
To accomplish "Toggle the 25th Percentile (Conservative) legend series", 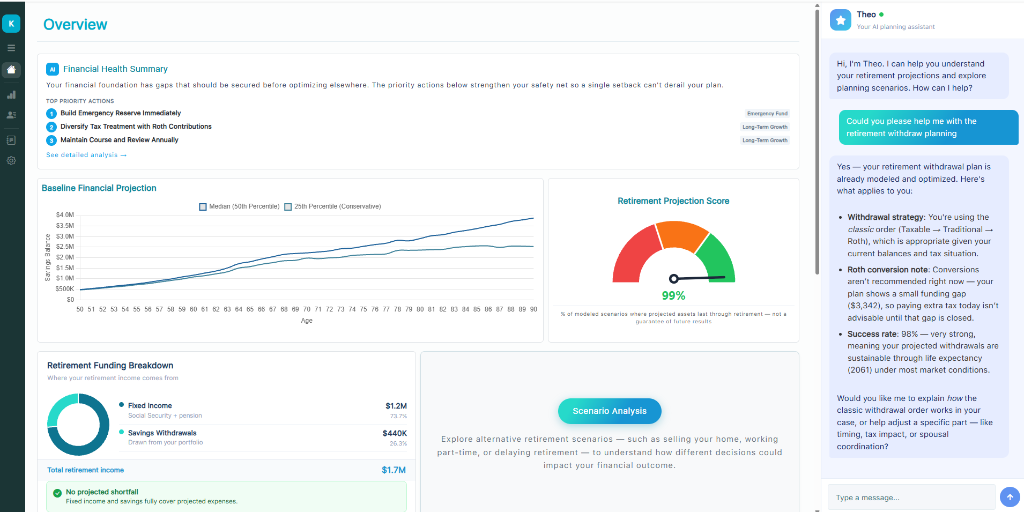I will pyautogui.click(x=332, y=206).
